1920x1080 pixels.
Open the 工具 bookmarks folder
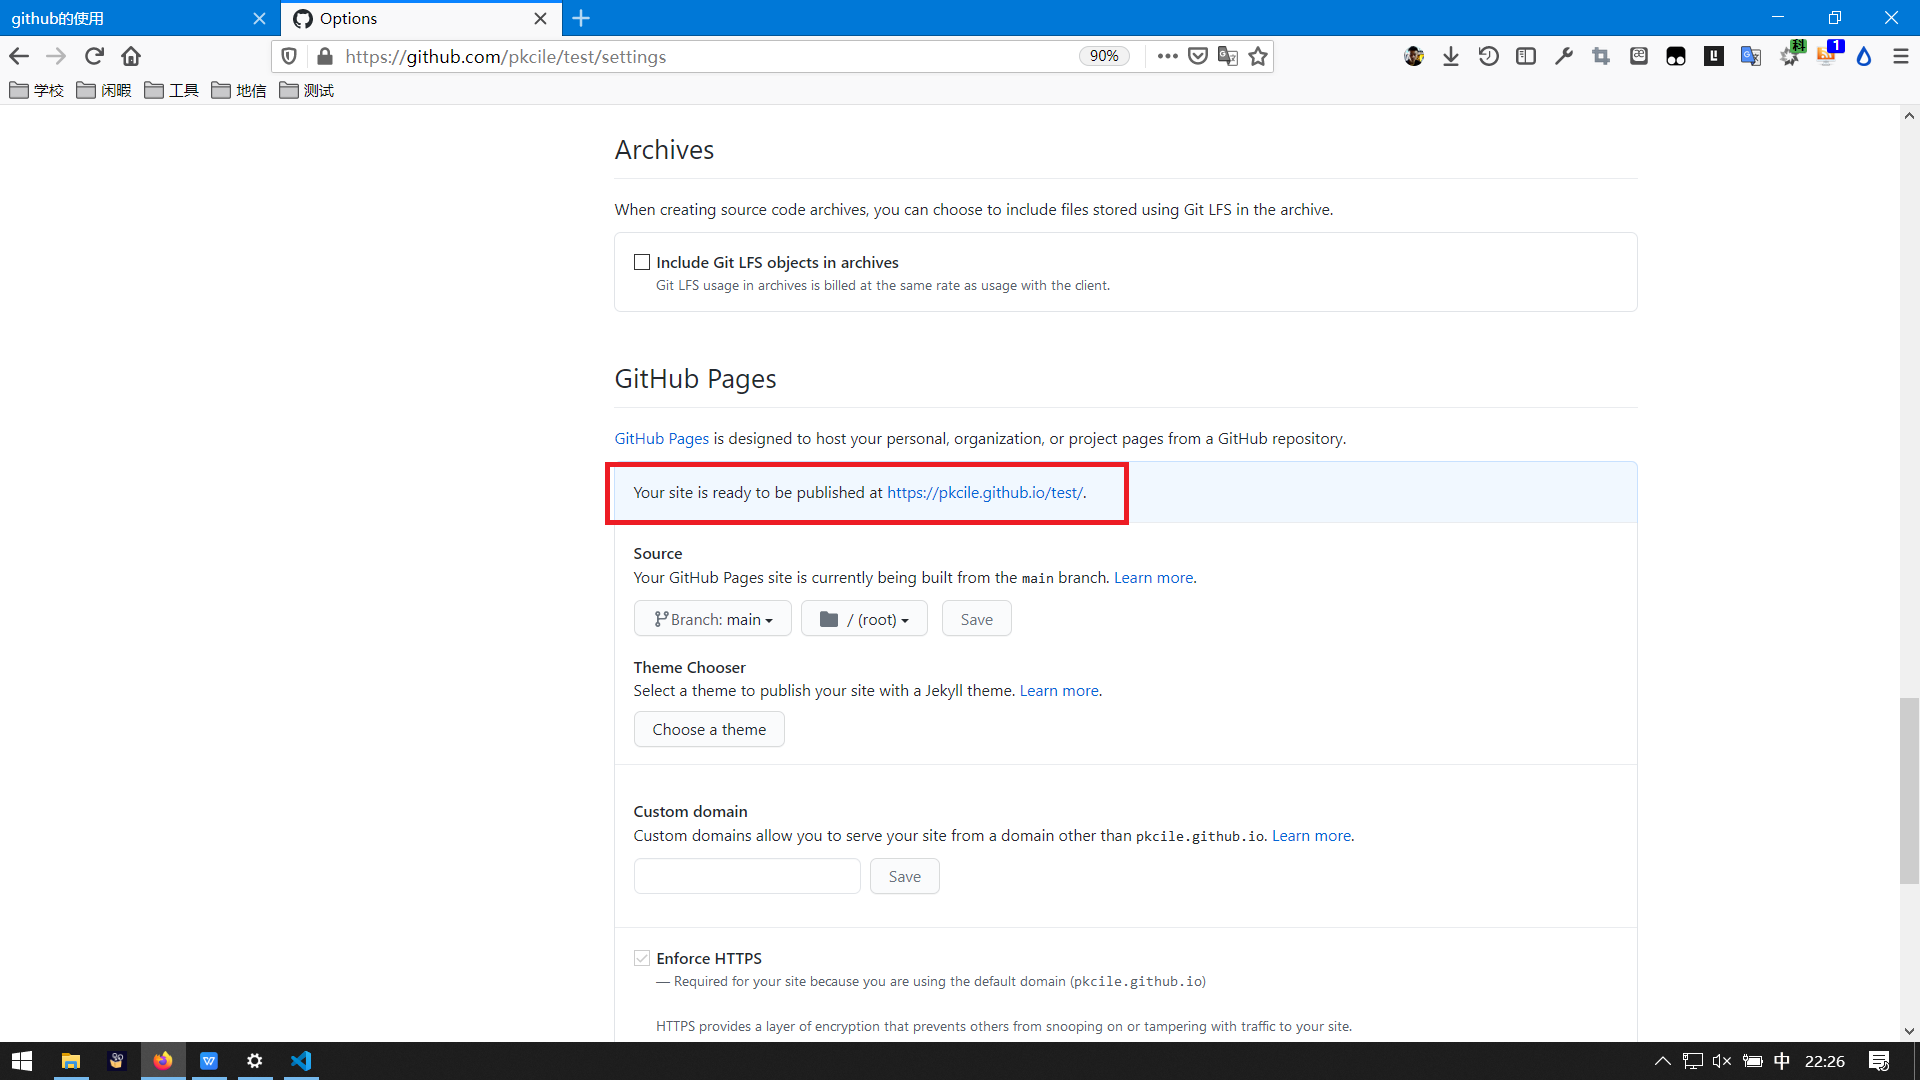pyautogui.click(x=171, y=91)
